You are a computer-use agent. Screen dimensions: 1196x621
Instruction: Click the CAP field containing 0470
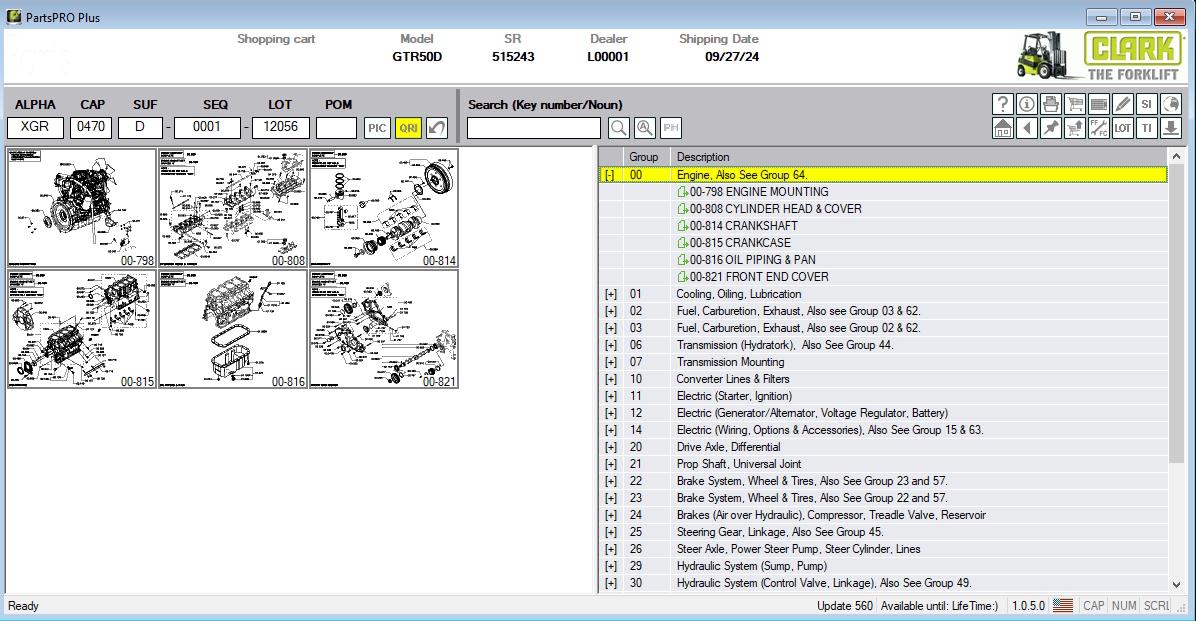point(91,127)
